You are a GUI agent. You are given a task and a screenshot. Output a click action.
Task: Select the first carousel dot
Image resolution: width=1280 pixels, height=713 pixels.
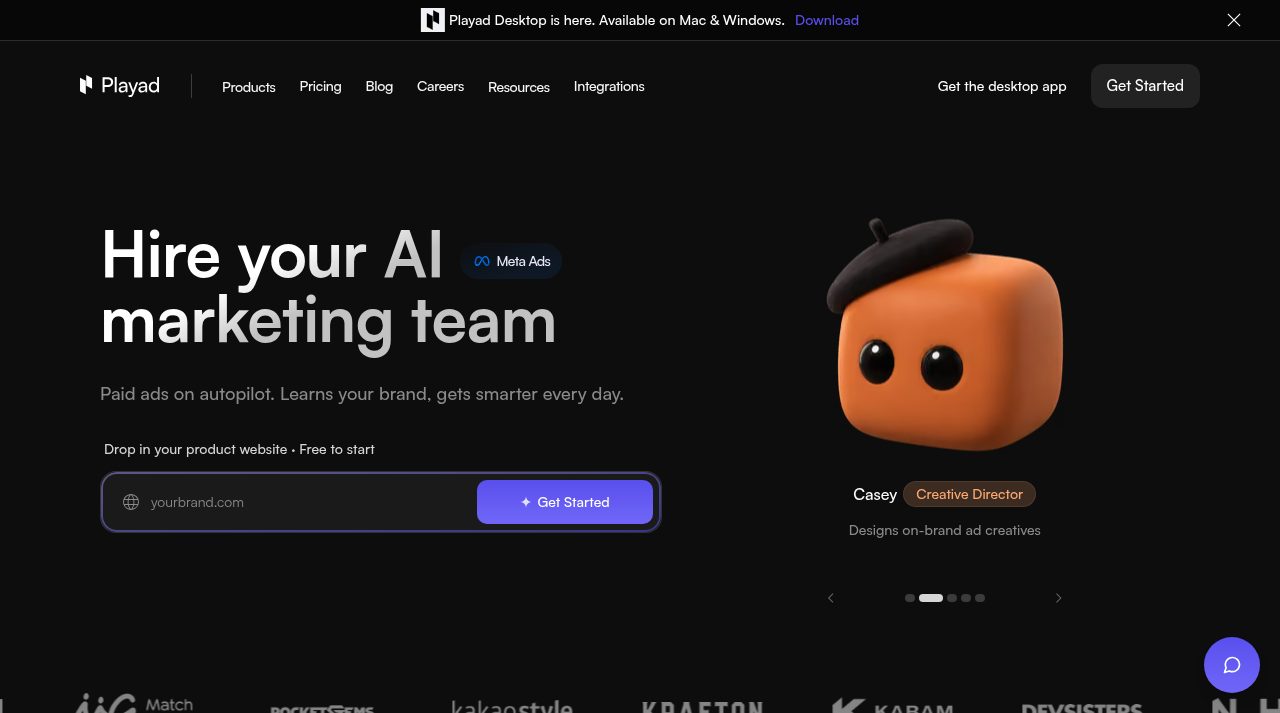(x=910, y=598)
